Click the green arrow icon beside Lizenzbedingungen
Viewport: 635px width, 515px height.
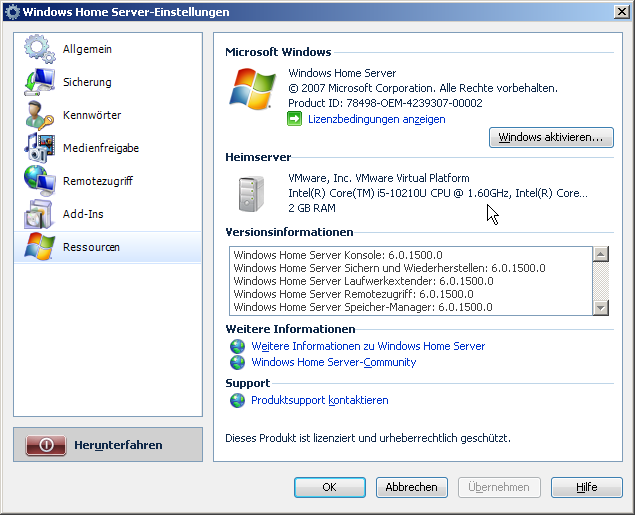pyautogui.click(x=294, y=119)
